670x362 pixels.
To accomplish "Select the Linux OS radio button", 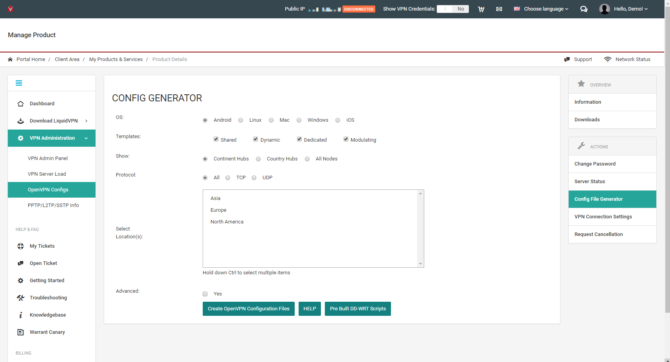I will 241,121.
